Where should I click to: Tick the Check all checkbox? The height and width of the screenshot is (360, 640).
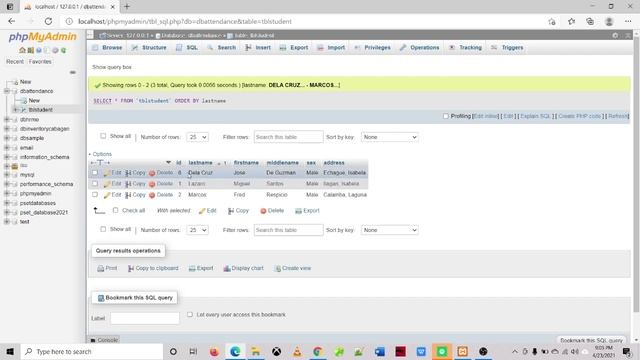115,210
